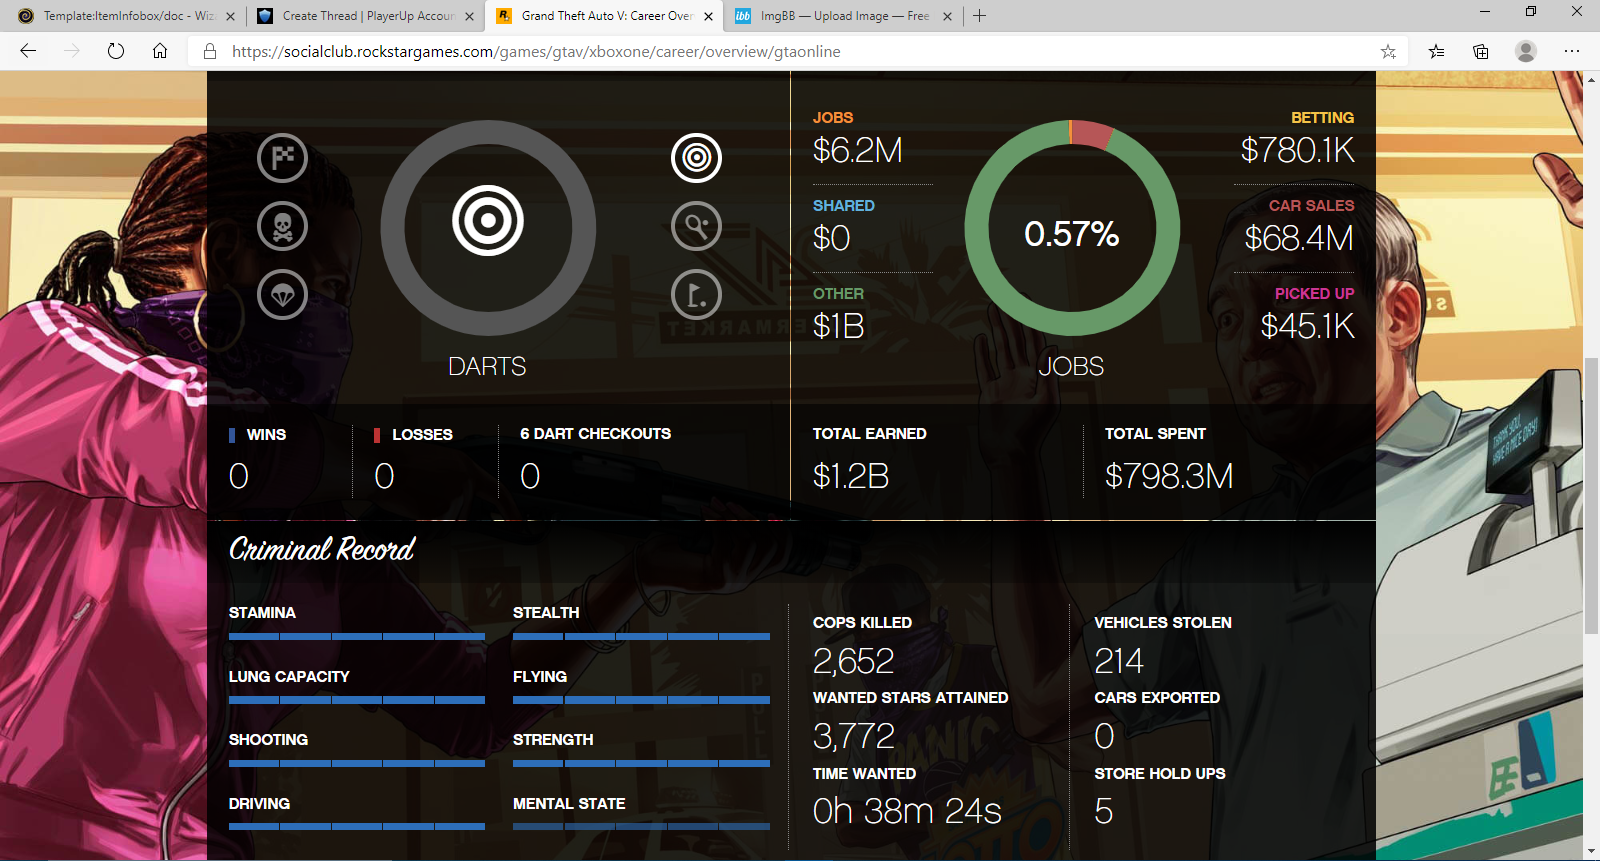This screenshot has width=1600, height=861.
Task: View site security info via lock icon
Action: point(210,51)
